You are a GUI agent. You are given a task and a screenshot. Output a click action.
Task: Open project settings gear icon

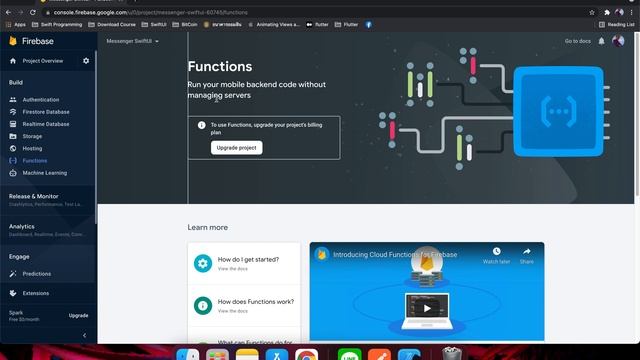[86, 61]
